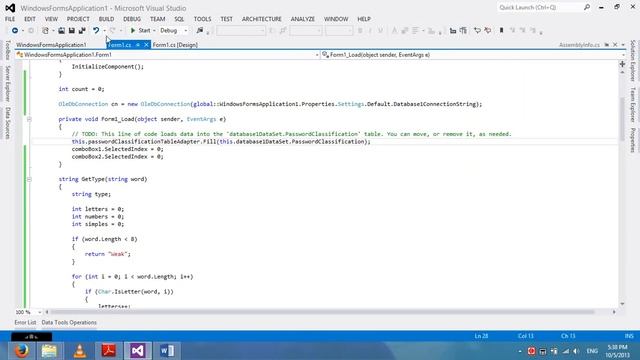Image resolution: width=640 pixels, height=360 pixels.
Task: Open the PROJECT menu
Action: coord(78,19)
